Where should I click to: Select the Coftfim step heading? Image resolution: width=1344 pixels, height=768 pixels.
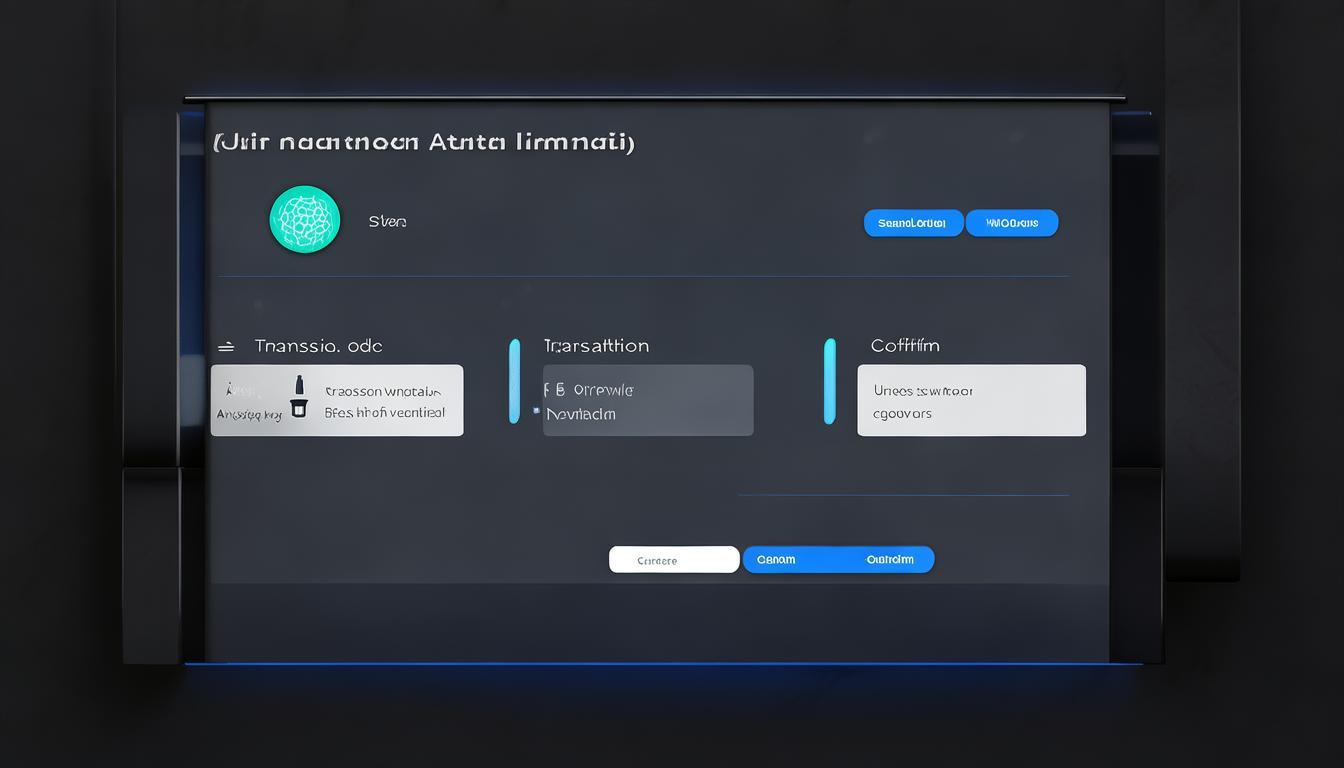(905, 346)
